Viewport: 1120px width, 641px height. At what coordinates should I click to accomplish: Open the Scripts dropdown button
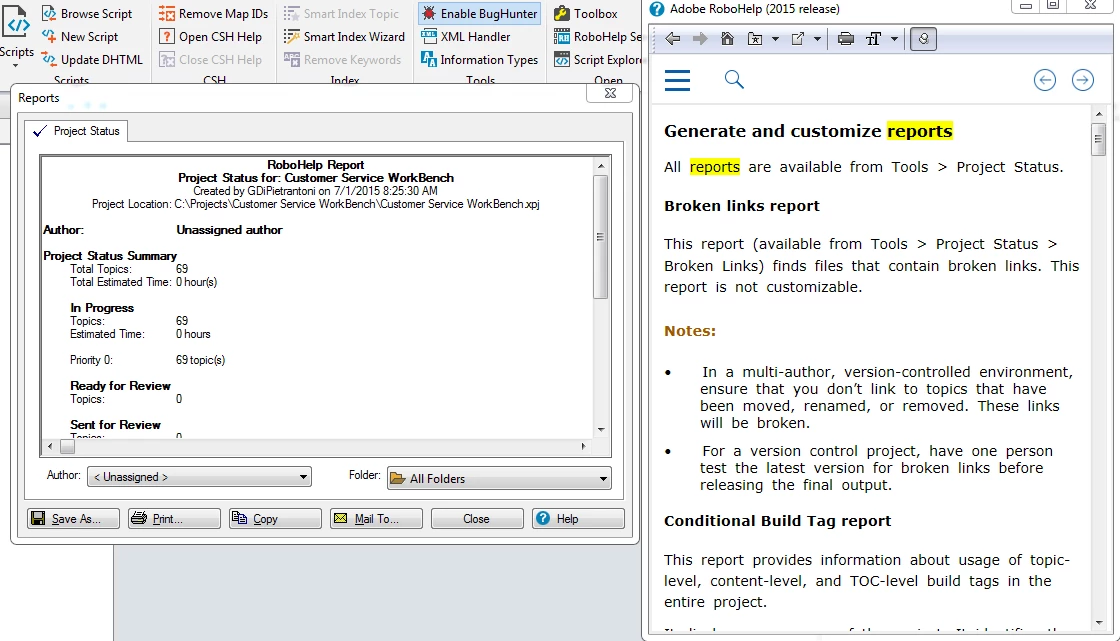coord(16,38)
